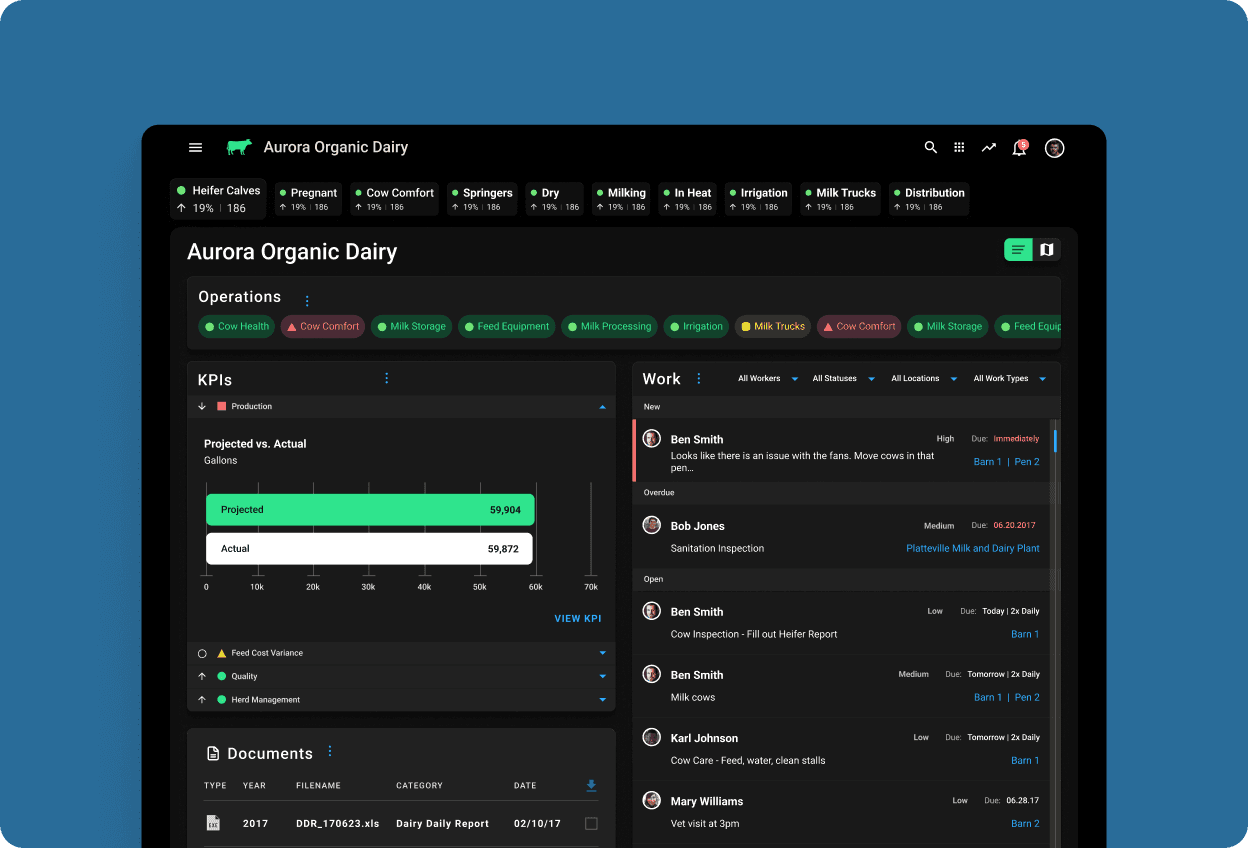
Task: Click Karl Johnson avatar
Action: [x=652, y=737]
